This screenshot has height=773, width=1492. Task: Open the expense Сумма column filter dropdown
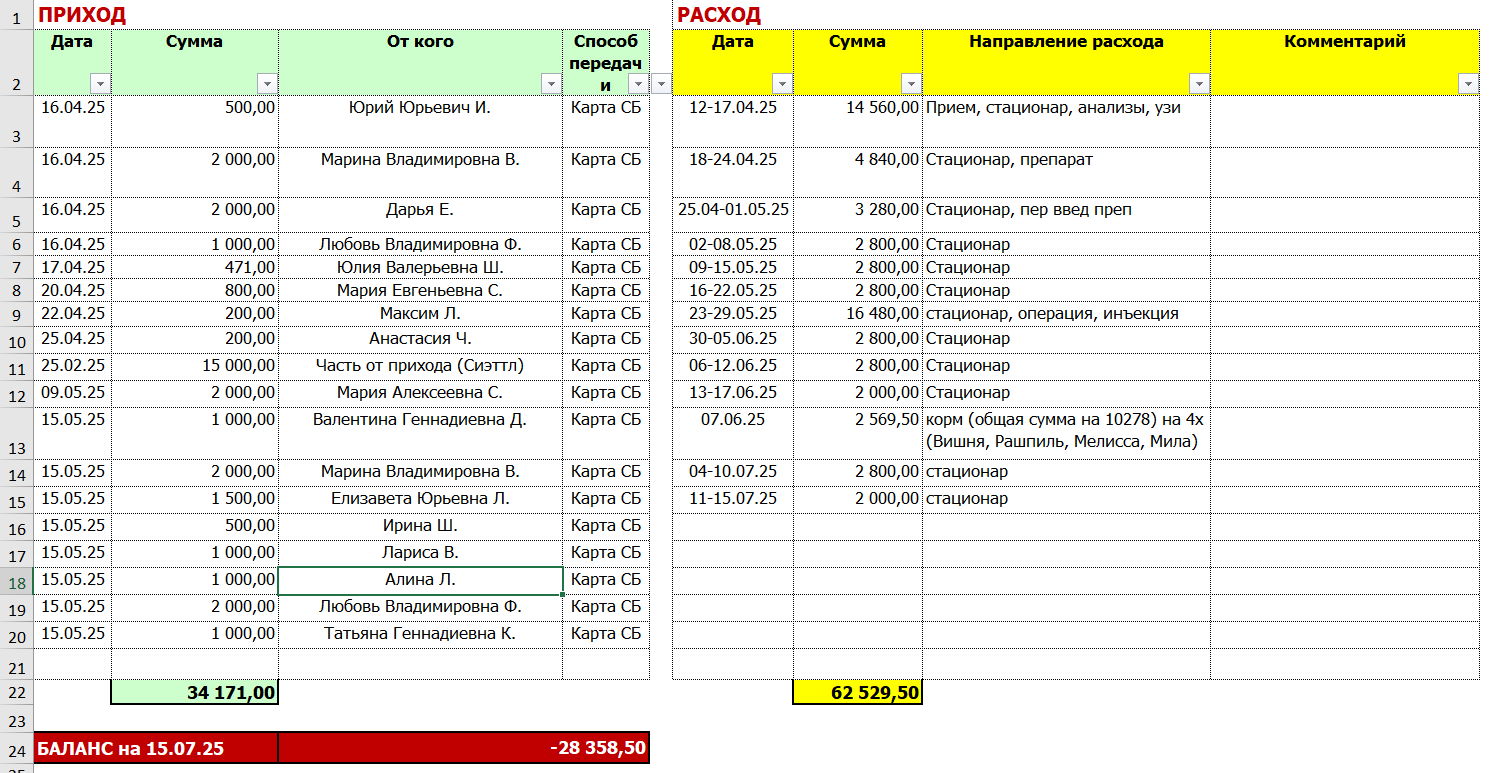tap(910, 84)
